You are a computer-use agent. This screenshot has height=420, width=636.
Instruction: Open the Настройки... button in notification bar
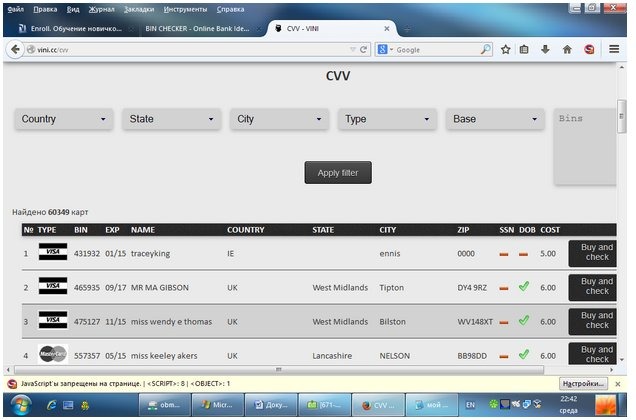(x=583, y=383)
